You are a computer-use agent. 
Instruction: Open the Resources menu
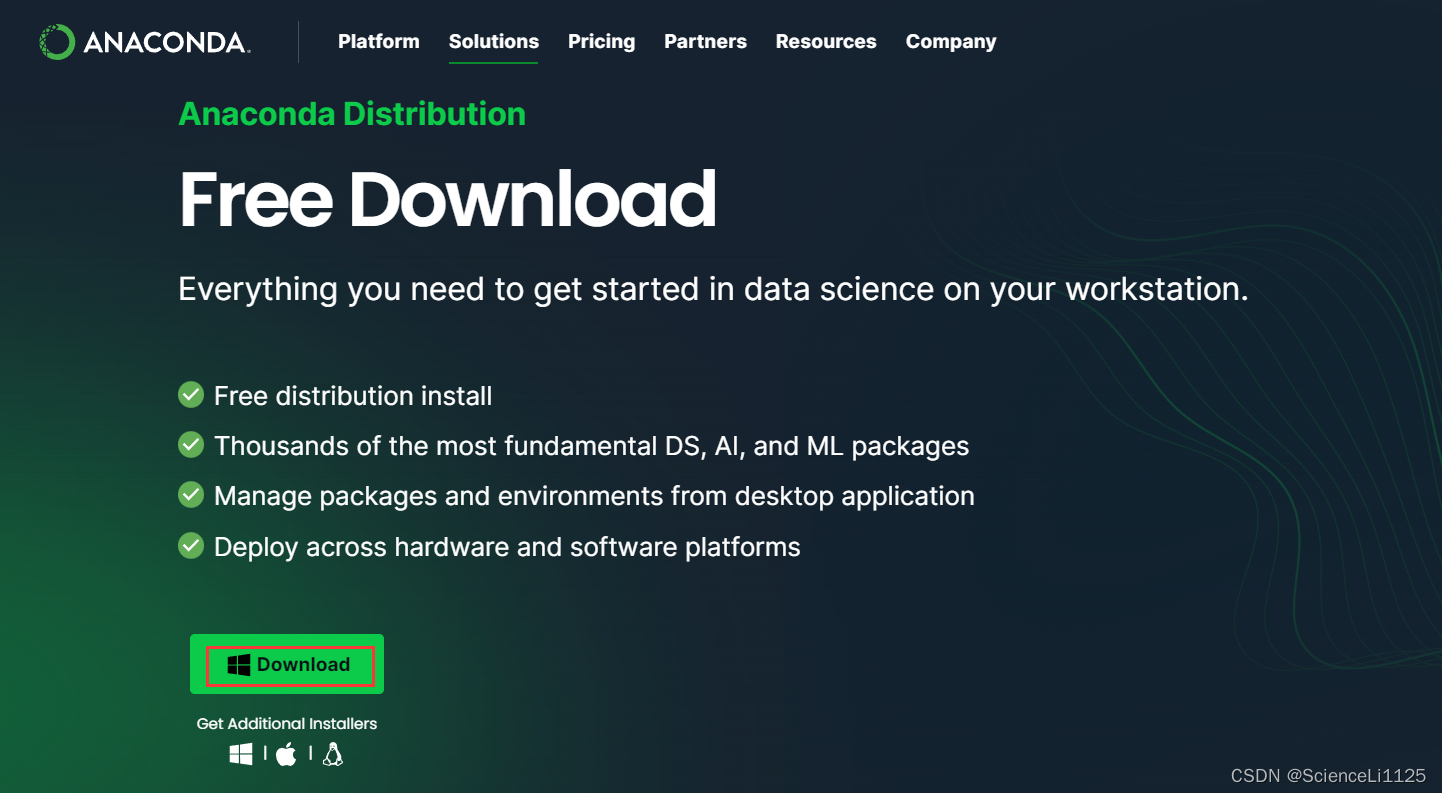click(826, 42)
